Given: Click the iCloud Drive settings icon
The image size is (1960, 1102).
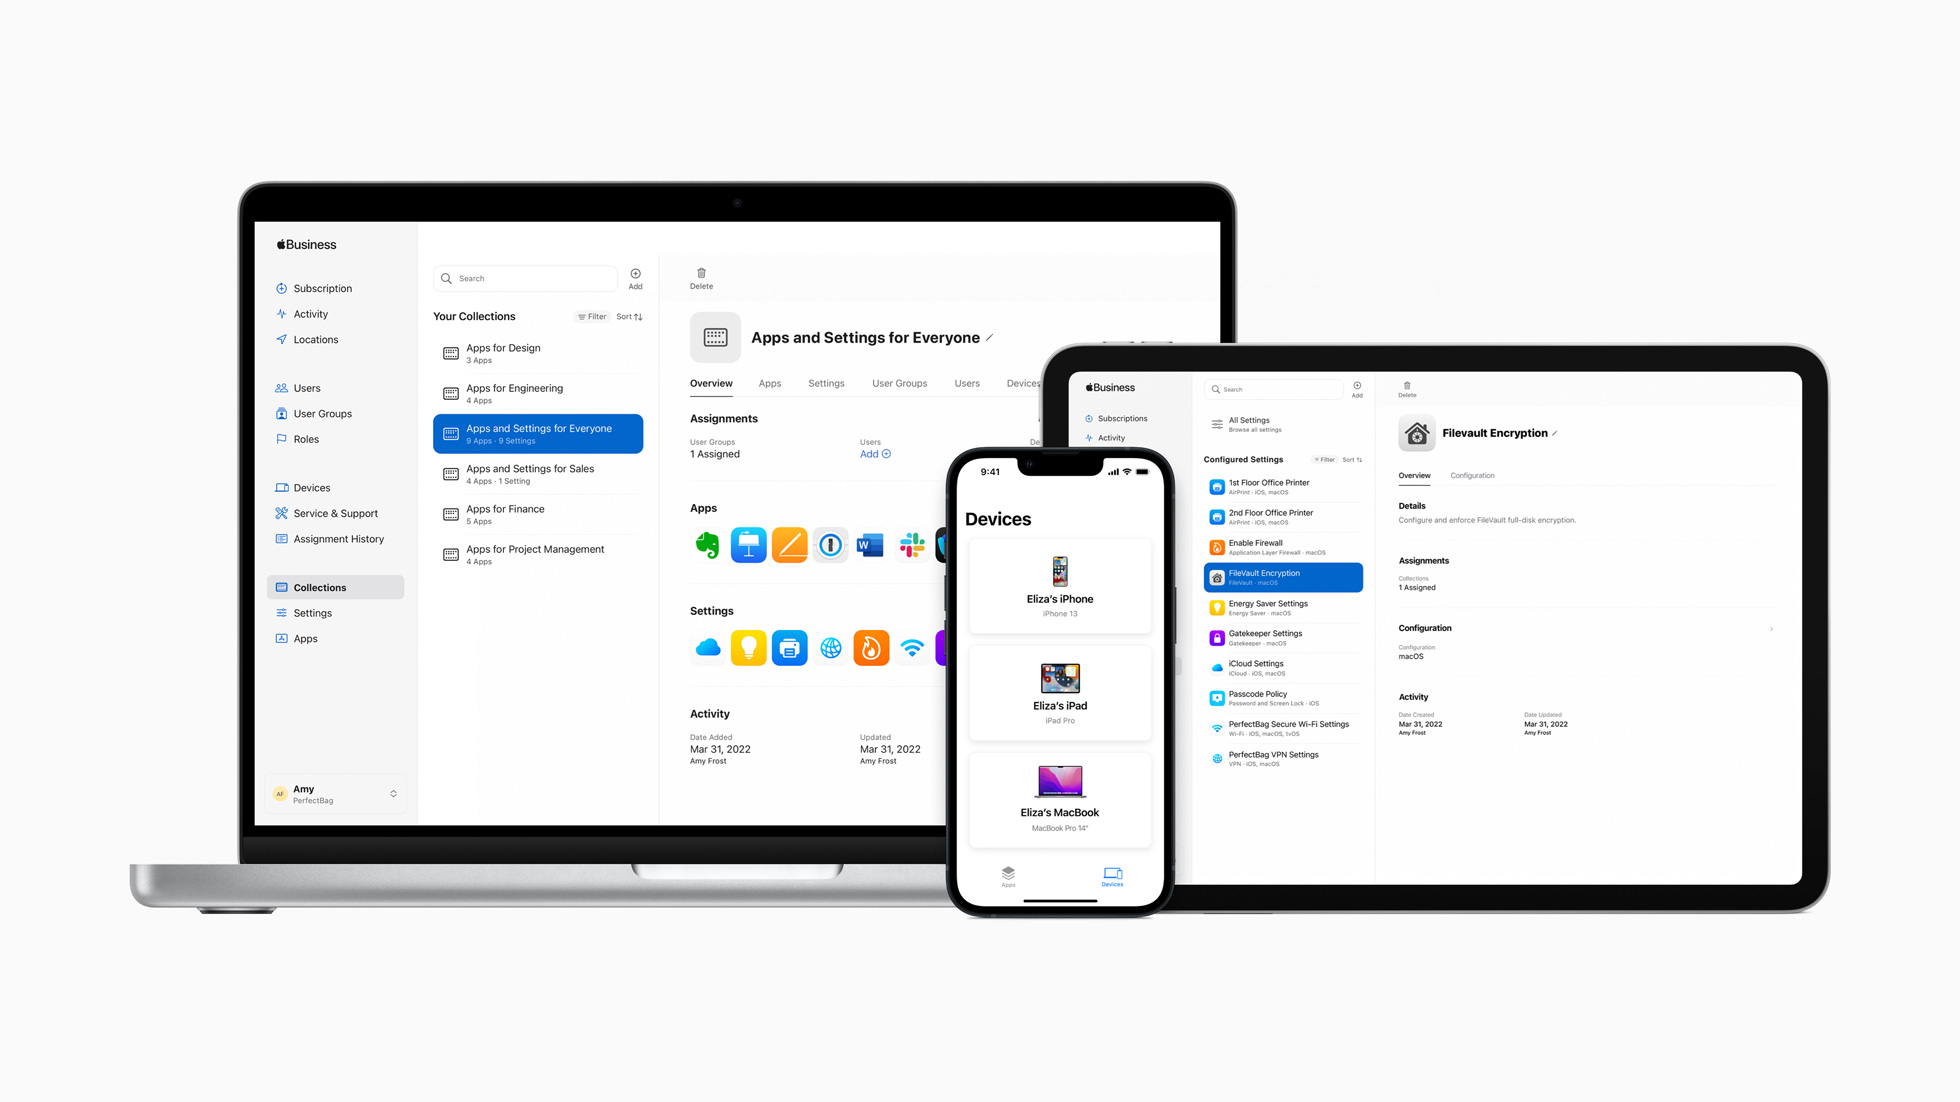Looking at the screenshot, I should tap(705, 647).
